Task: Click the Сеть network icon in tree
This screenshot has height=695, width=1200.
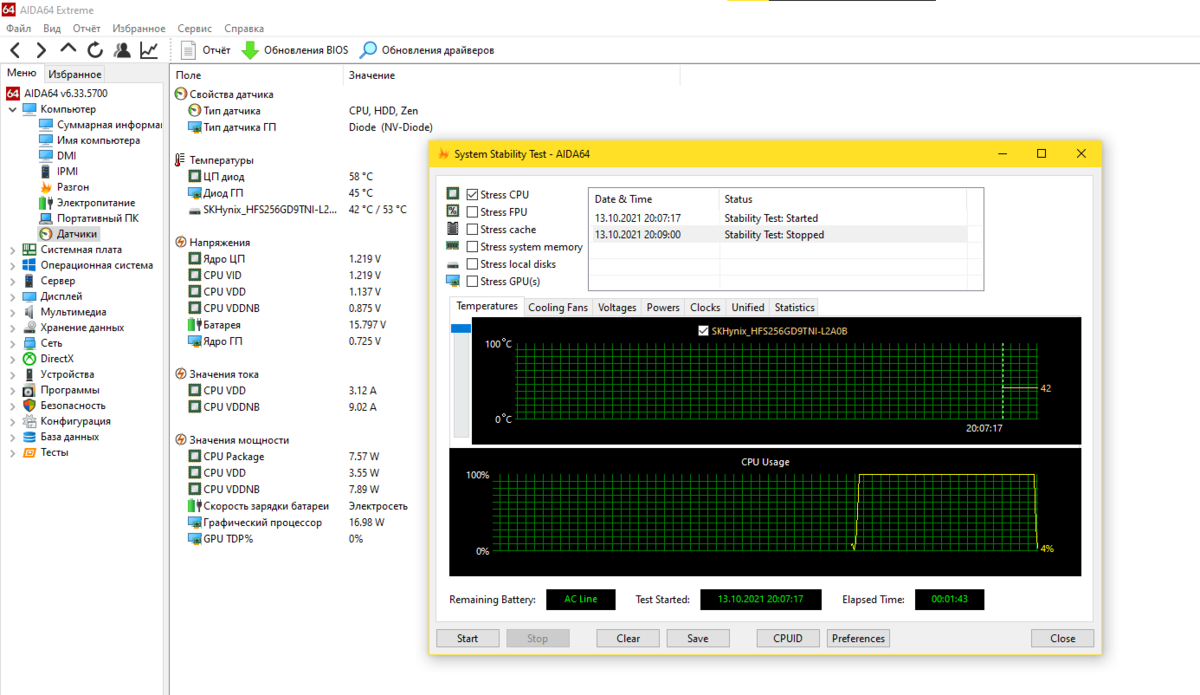Action: pyautogui.click(x=29, y=343)
